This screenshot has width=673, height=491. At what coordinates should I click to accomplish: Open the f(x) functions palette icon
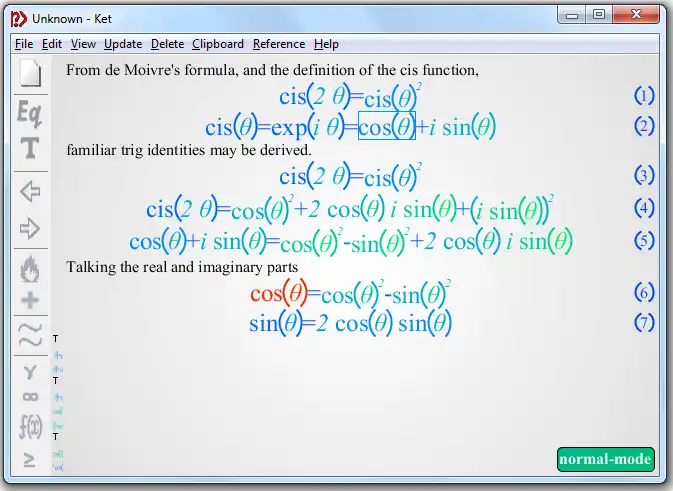pos(31,427)
